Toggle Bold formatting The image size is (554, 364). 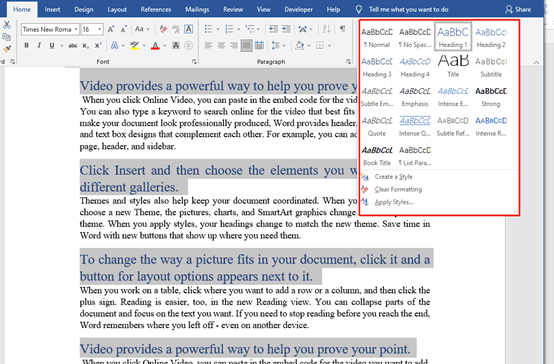tap(26, 45)
